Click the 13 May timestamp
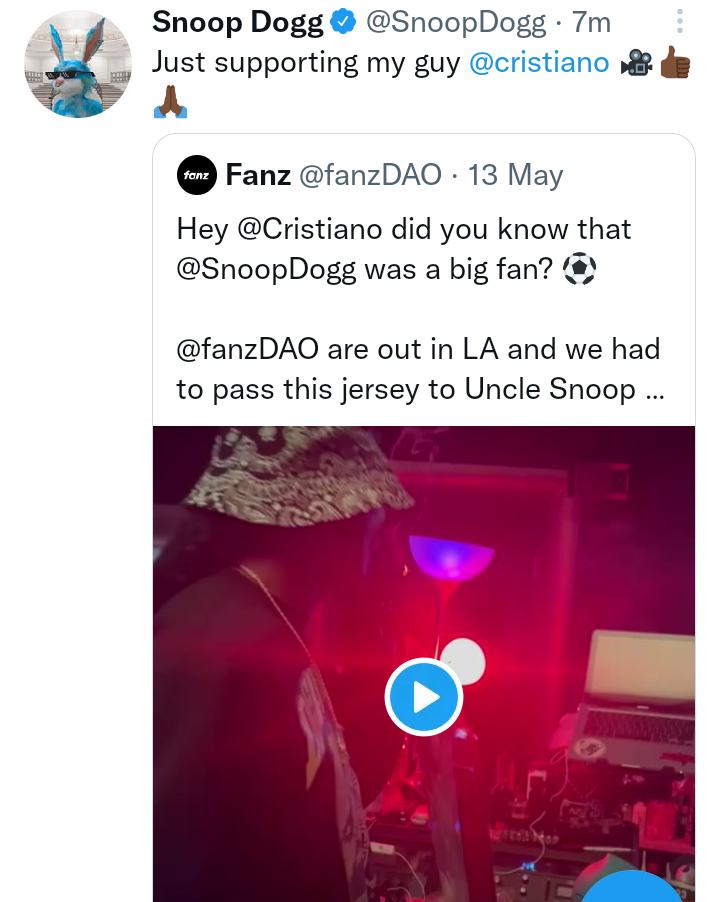This screenshot has height=902, width=720. tap(516, 176)
